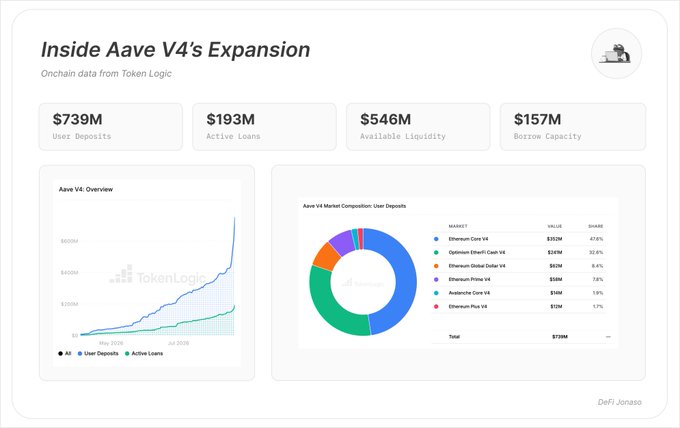Toggle User Deposits series in chart legend
This screenshot has width=680, height=428.
(98, 353)
